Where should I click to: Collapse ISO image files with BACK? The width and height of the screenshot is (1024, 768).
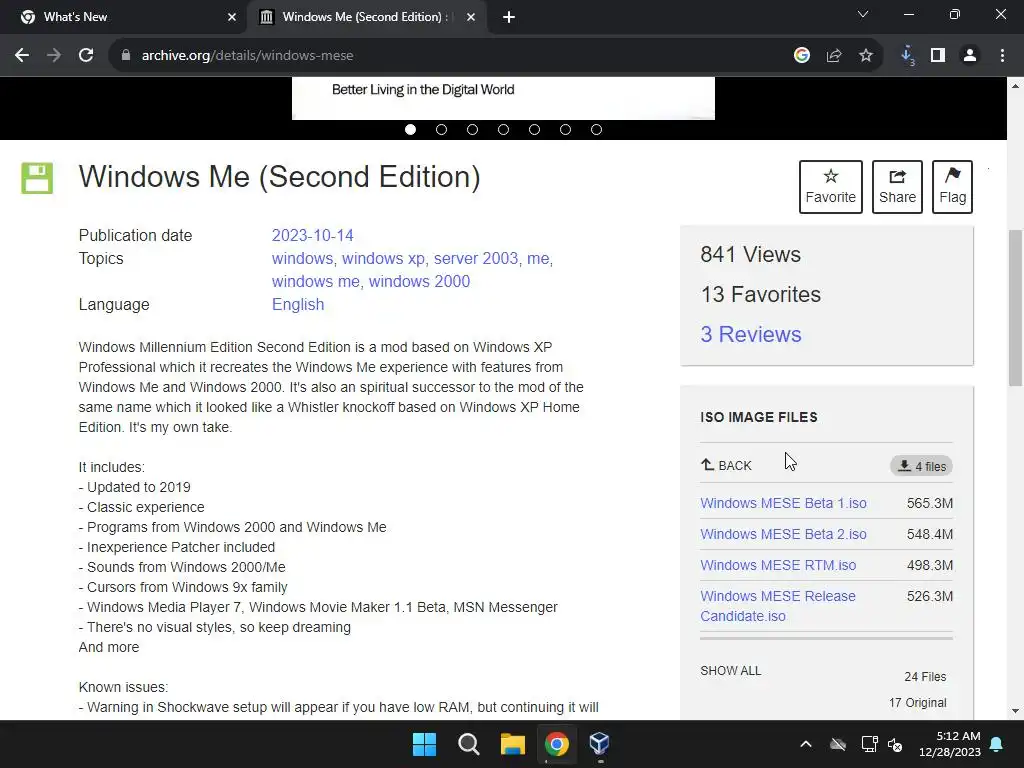(726, 466)
